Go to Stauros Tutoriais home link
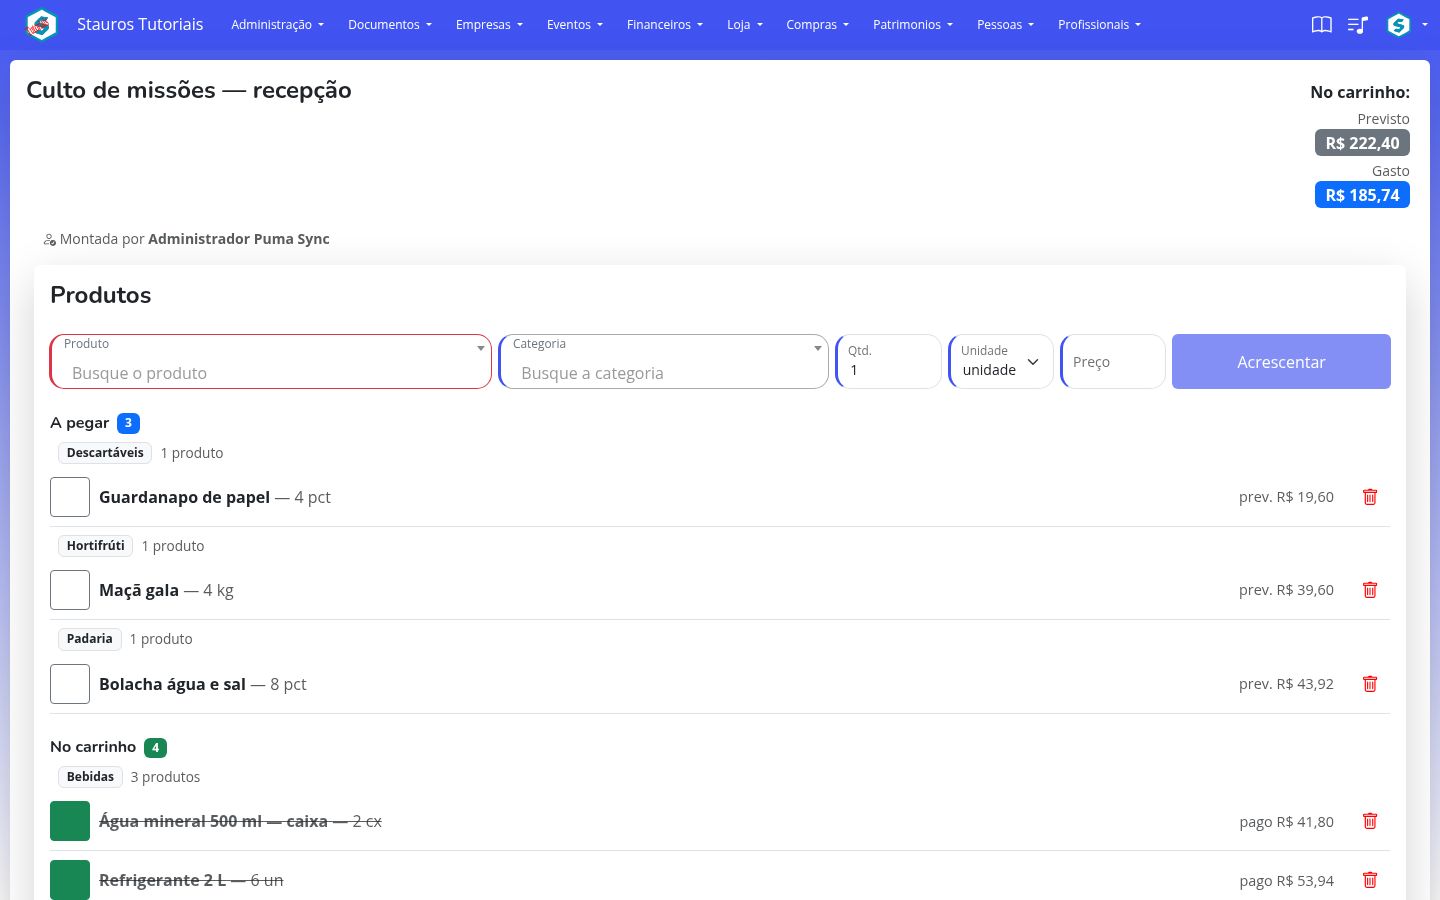Image resolution: width=1440 pixels, height=900 pixels. [x=140, y=24]
